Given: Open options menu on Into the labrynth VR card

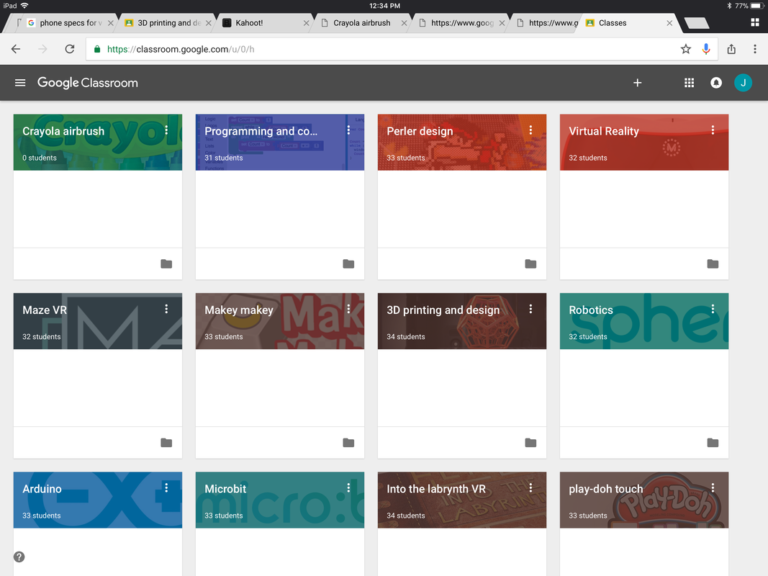Looking at the screenshot, I should 530,488.
